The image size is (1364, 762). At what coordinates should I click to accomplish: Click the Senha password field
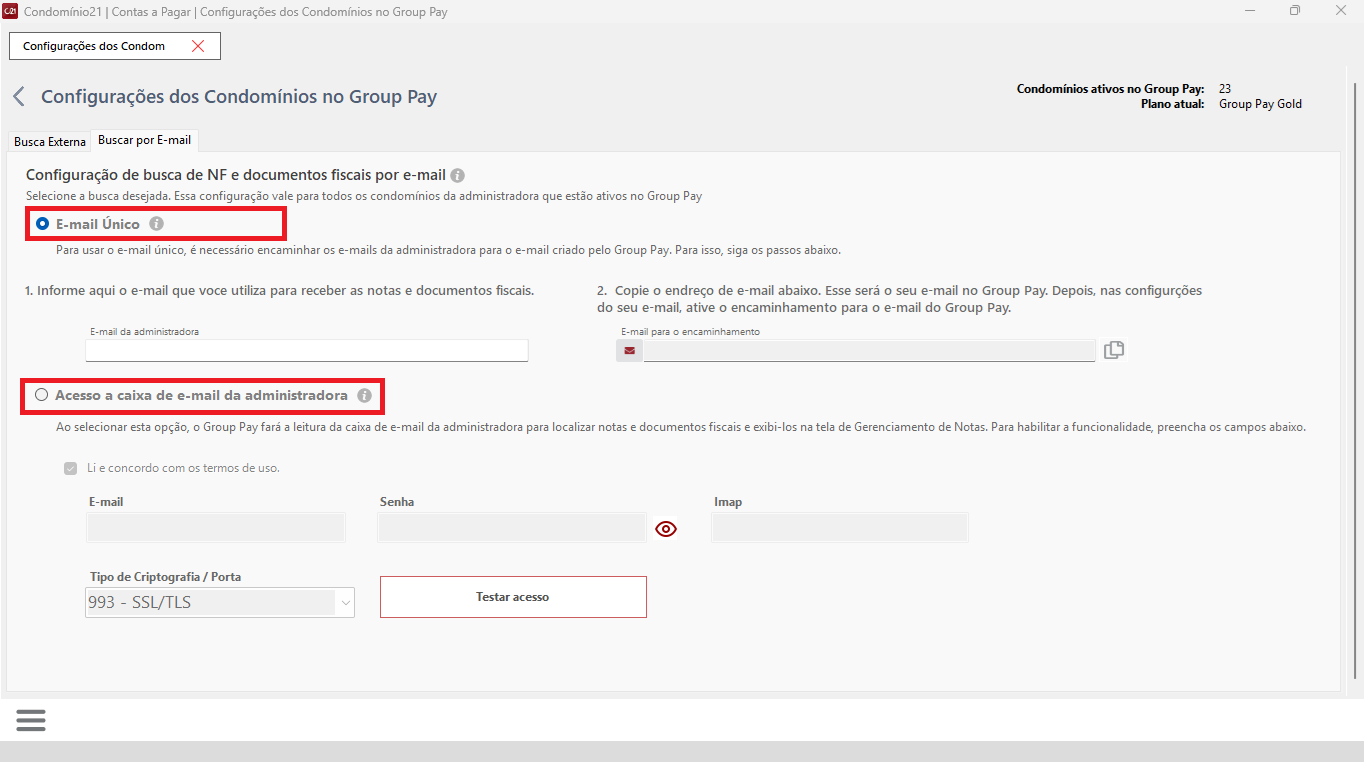(x=512, y=528)
